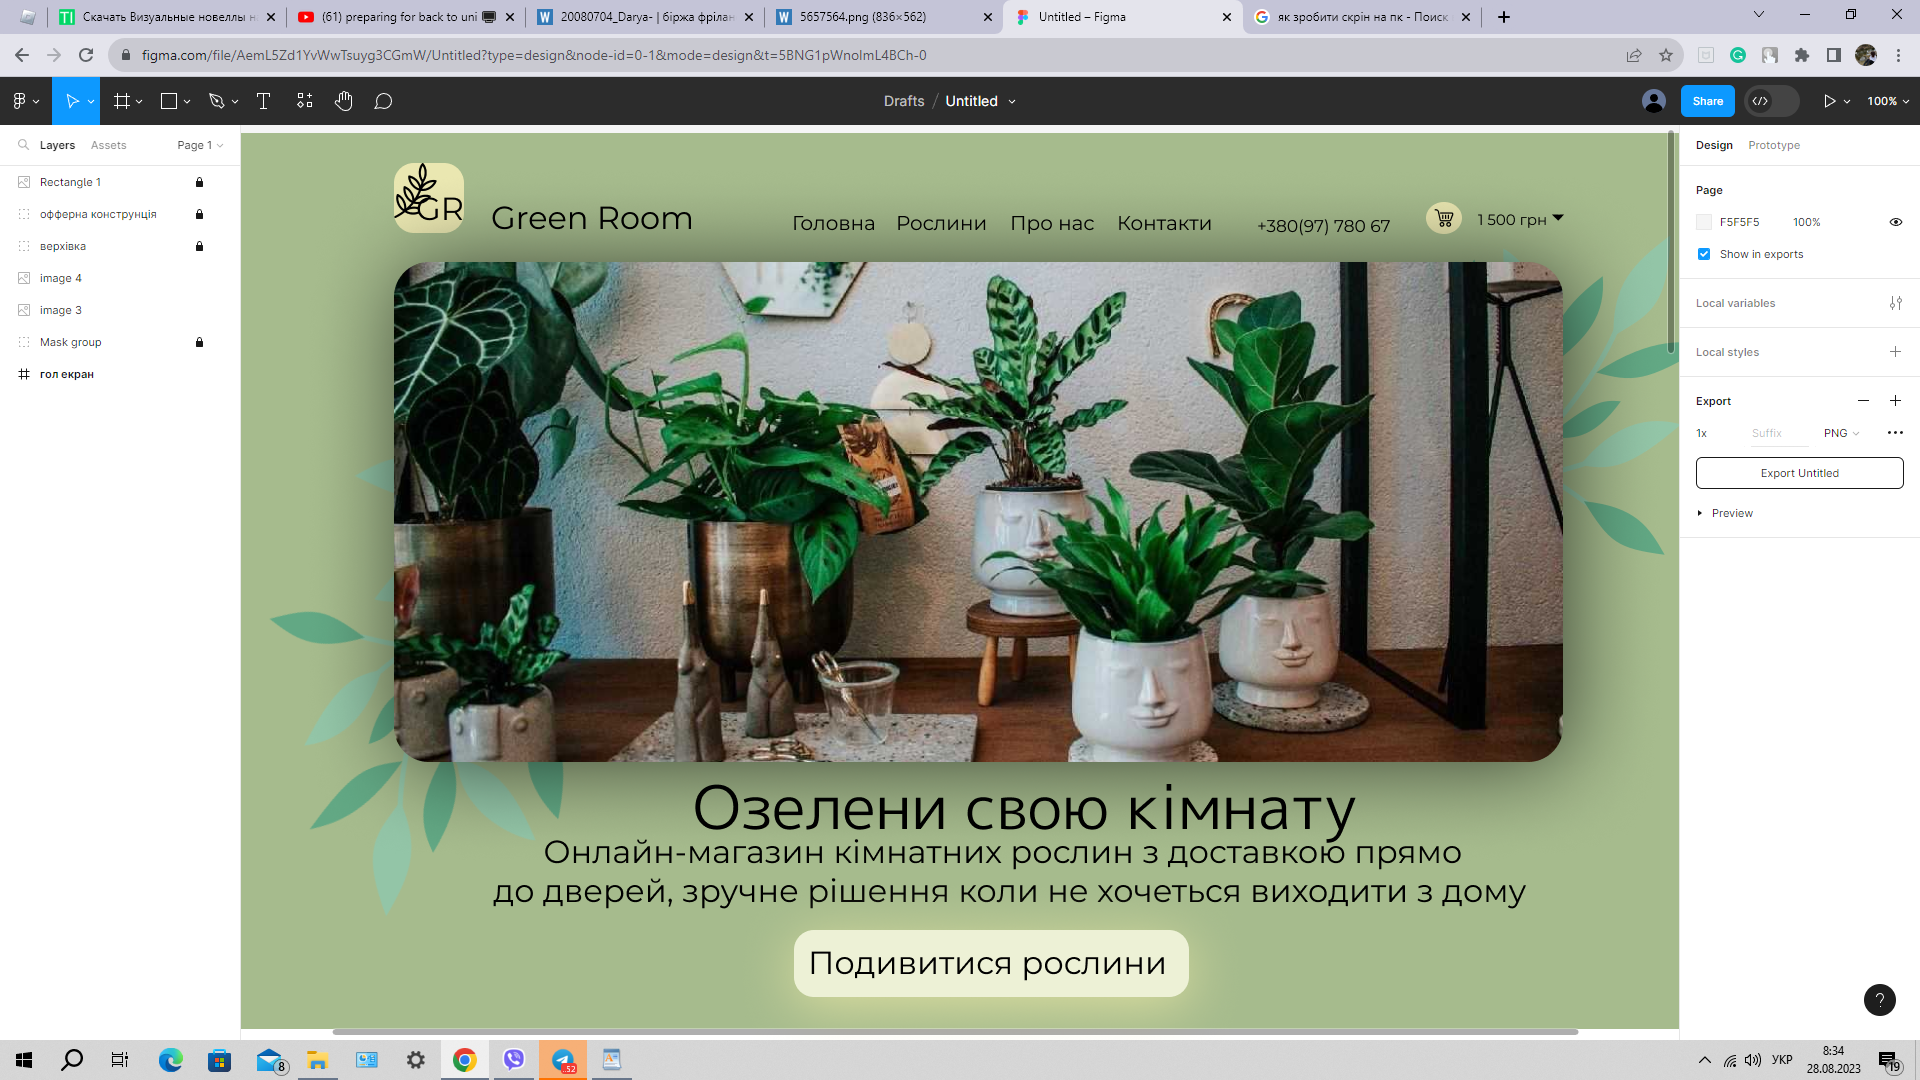The image size is (1920, 1080).
Task: Open the 100% zoom dropdown
Action: pyautogui.click(x=1888, y=101)
